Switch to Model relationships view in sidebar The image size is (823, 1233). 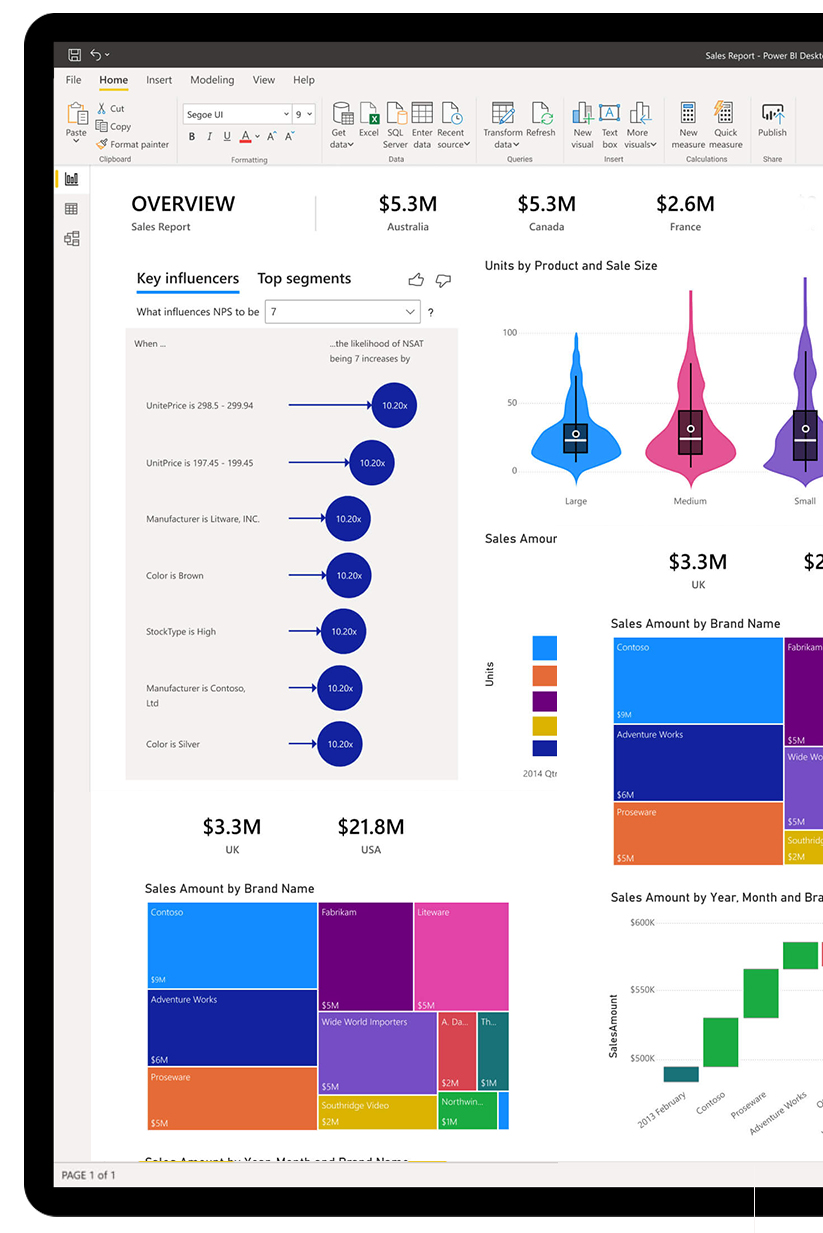(x=71, y=239)
